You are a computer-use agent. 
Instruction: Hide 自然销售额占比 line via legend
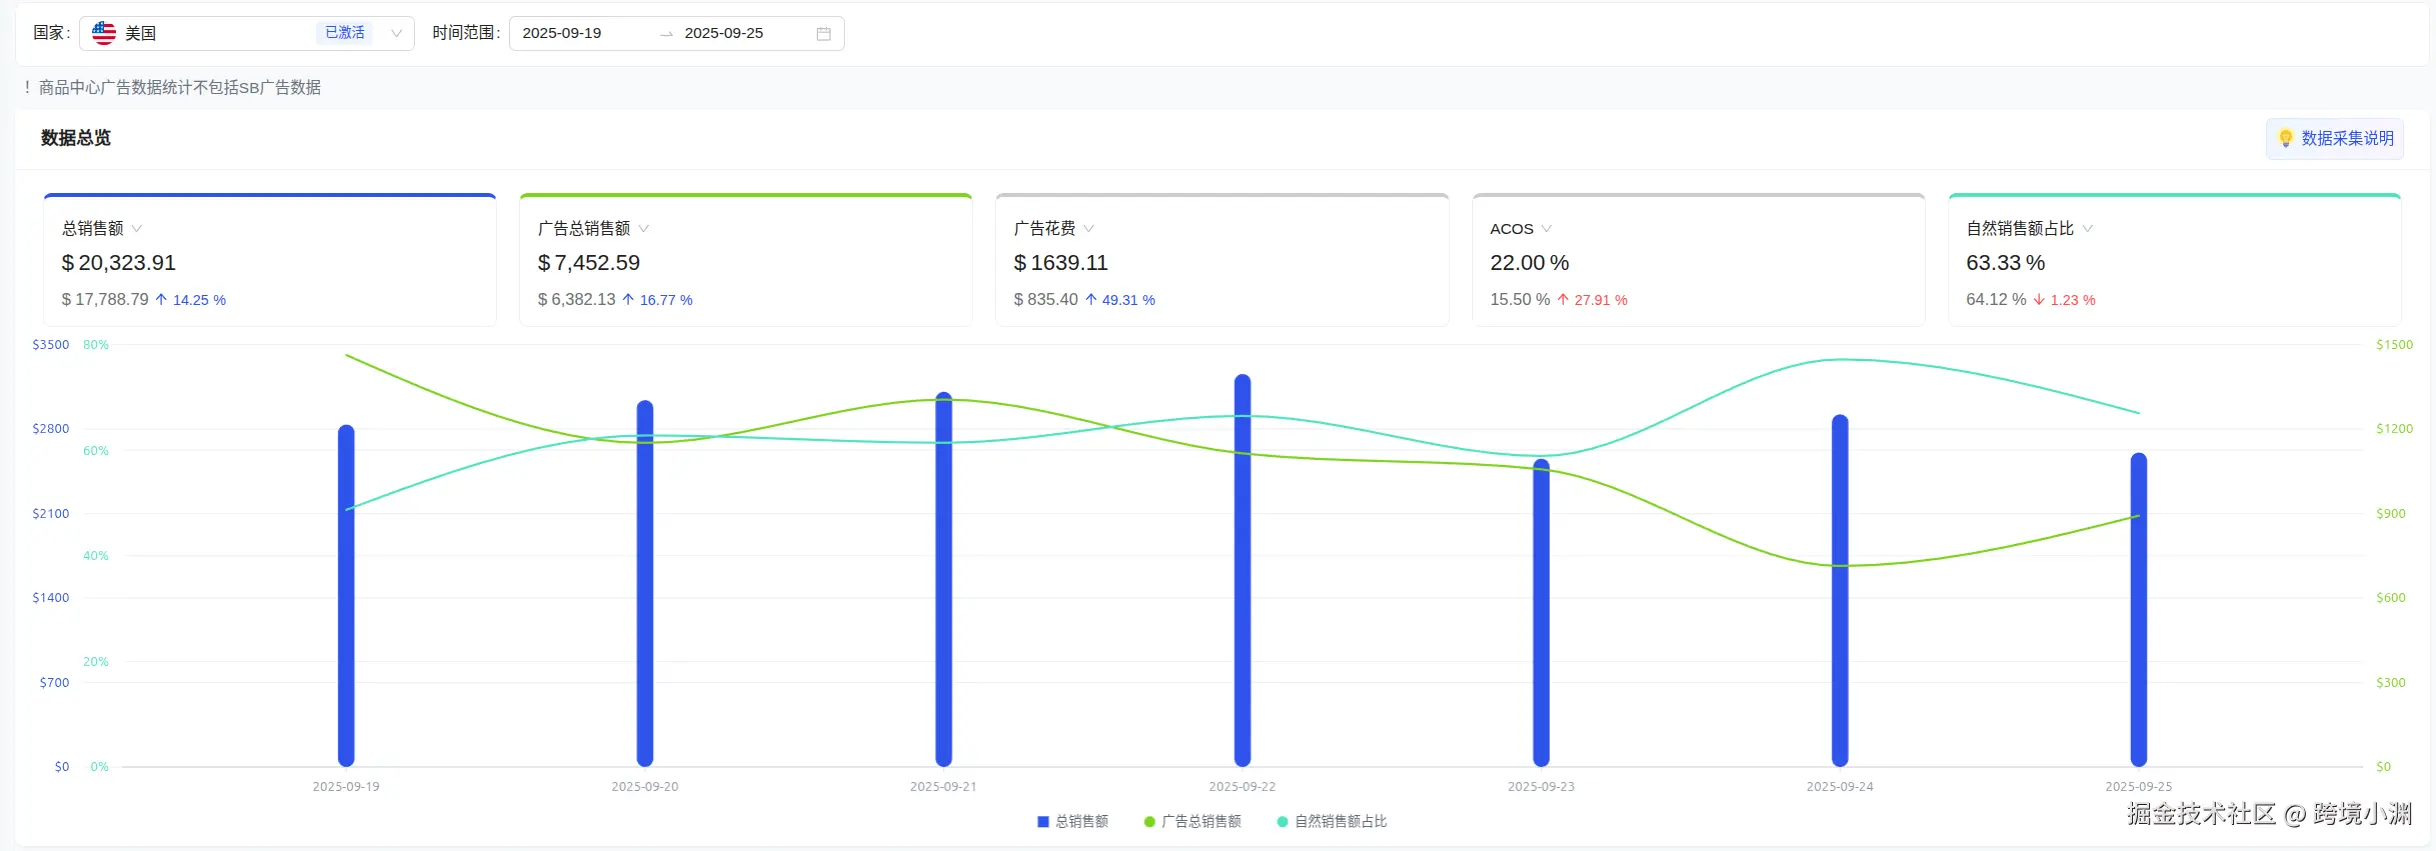pyautogui.click(x=1331, y=821)
